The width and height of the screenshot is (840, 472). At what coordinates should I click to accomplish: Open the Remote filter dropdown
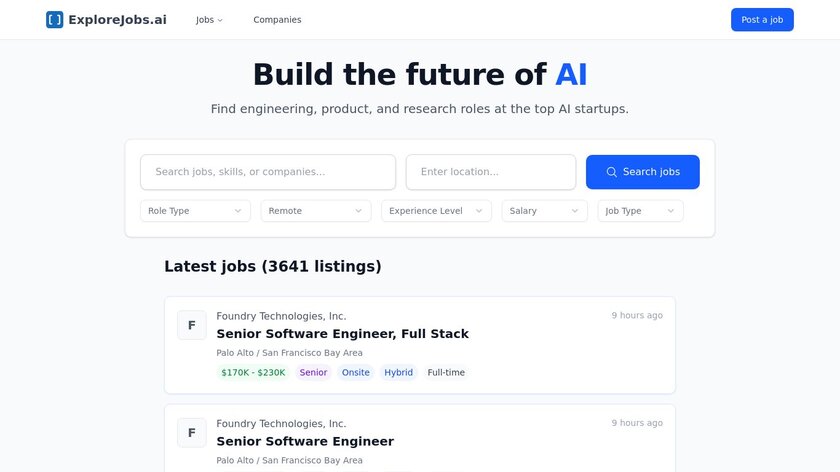(x=316, y=211)
